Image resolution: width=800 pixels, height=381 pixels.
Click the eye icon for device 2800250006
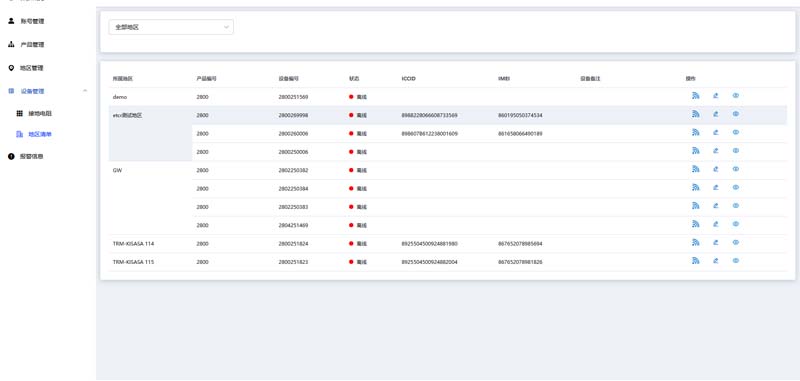(x=736, y=151)
